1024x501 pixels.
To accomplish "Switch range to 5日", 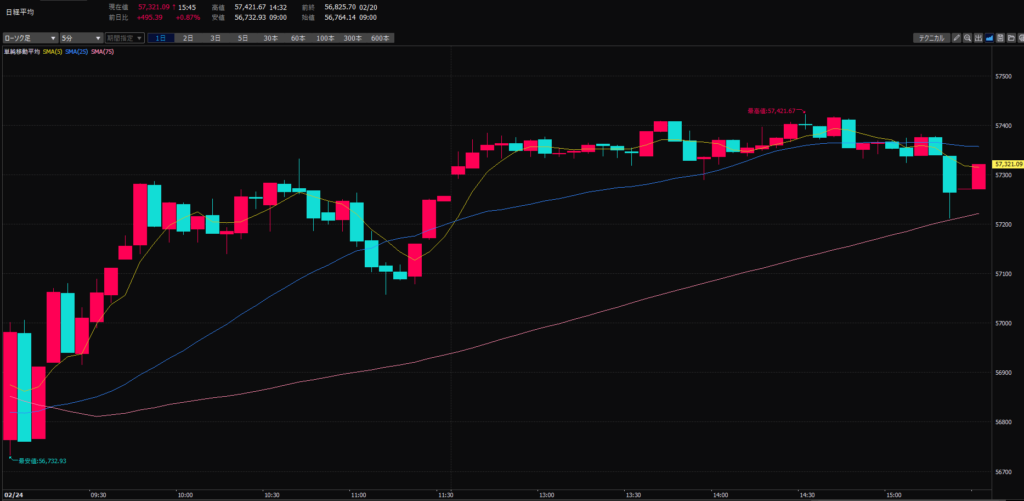I will tap(243, 38).
